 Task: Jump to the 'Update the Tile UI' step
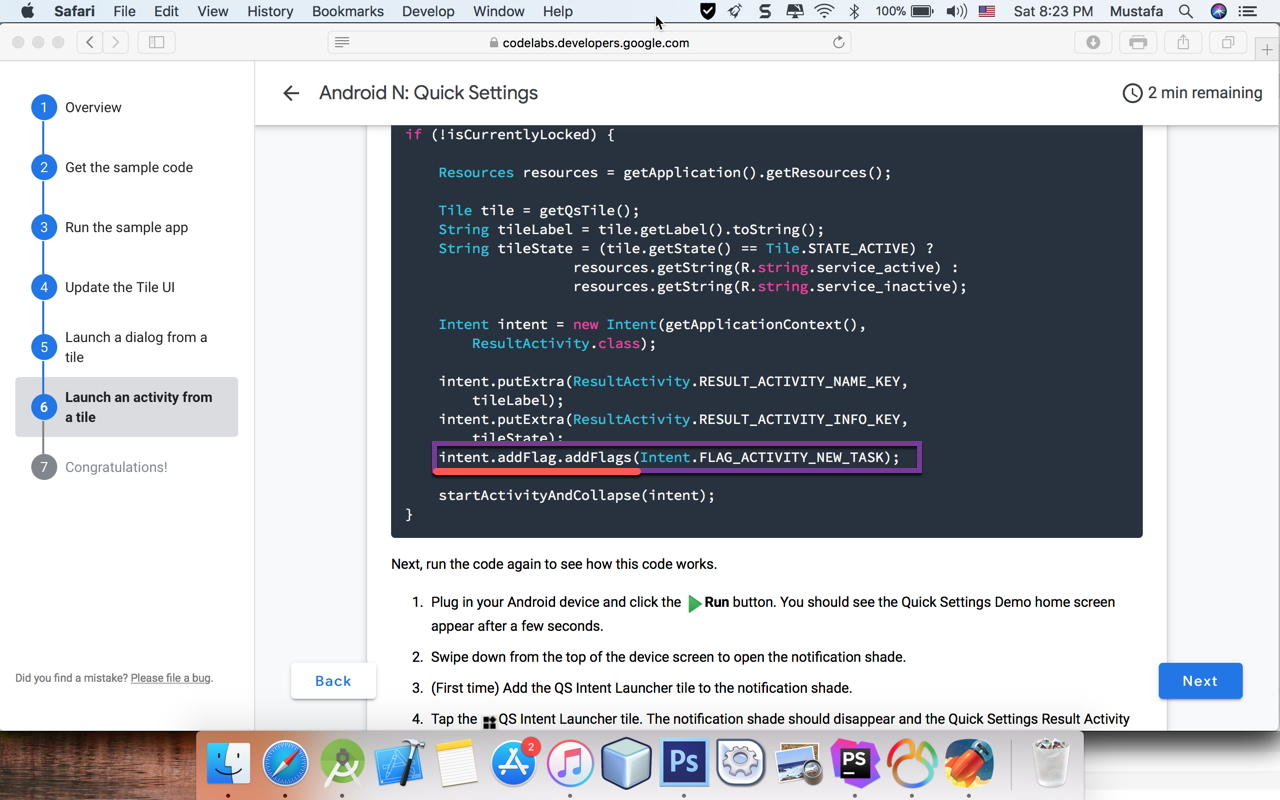(122, 287)
